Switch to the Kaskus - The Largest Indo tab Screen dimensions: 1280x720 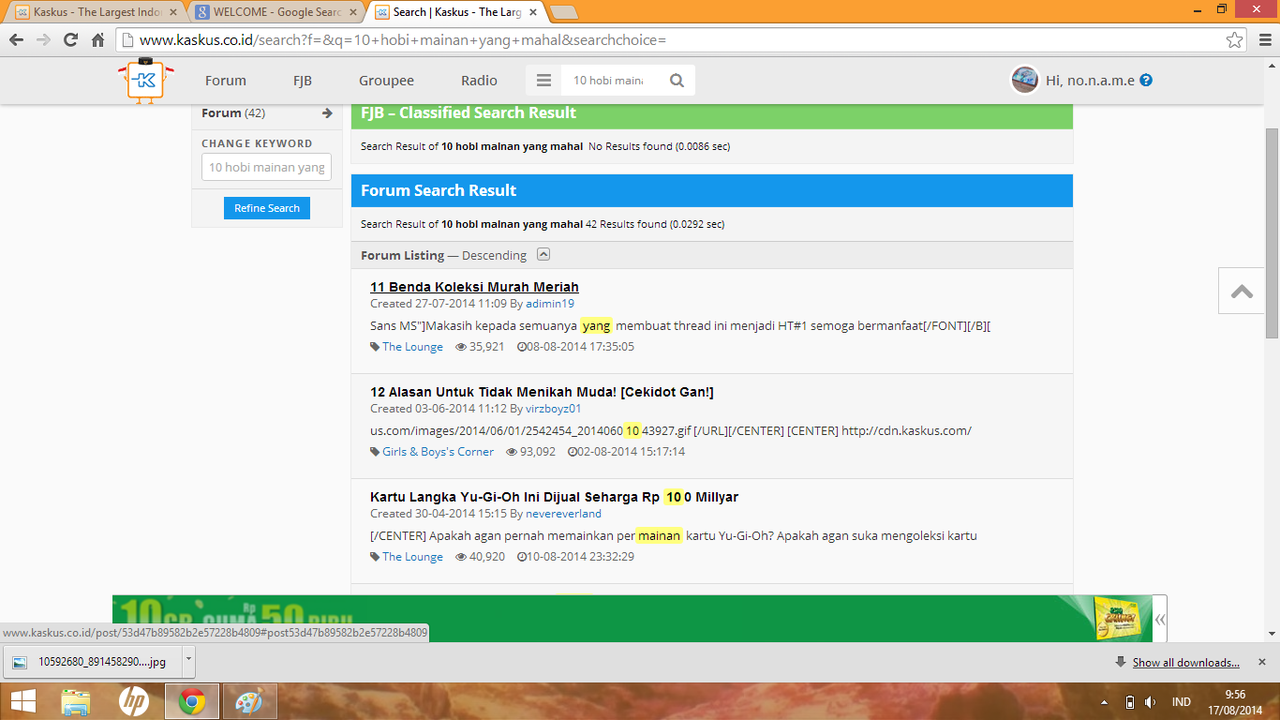tap(97, 12)
